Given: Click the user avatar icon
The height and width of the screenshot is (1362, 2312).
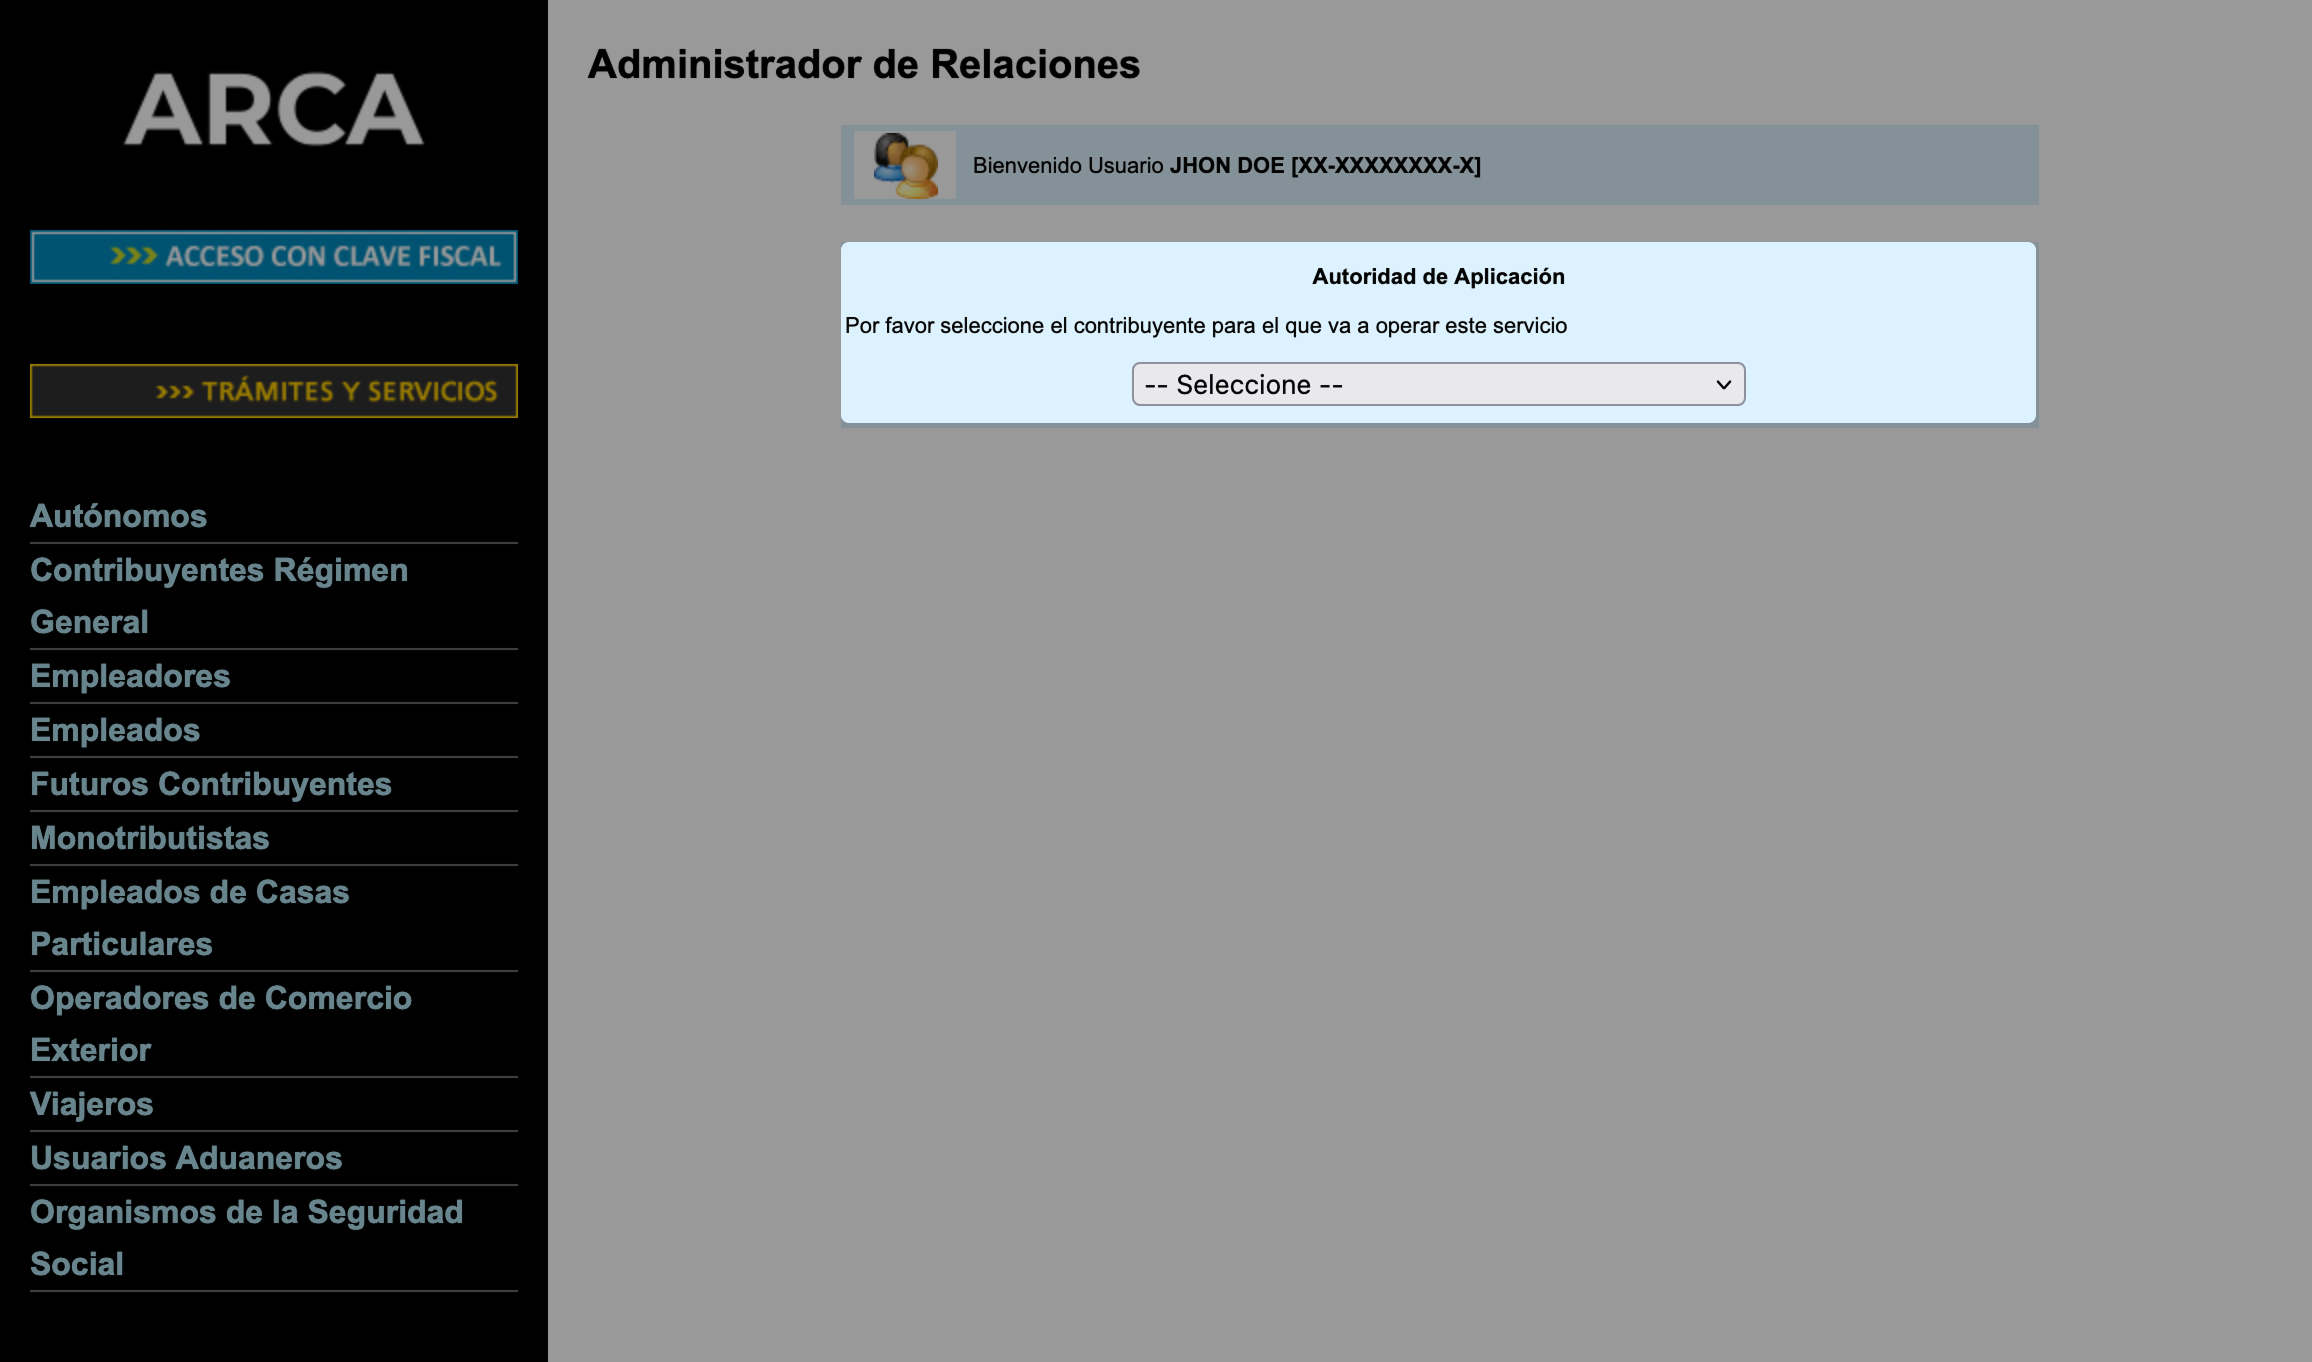Looking at the screenshot, I should [x=904, y=165].
